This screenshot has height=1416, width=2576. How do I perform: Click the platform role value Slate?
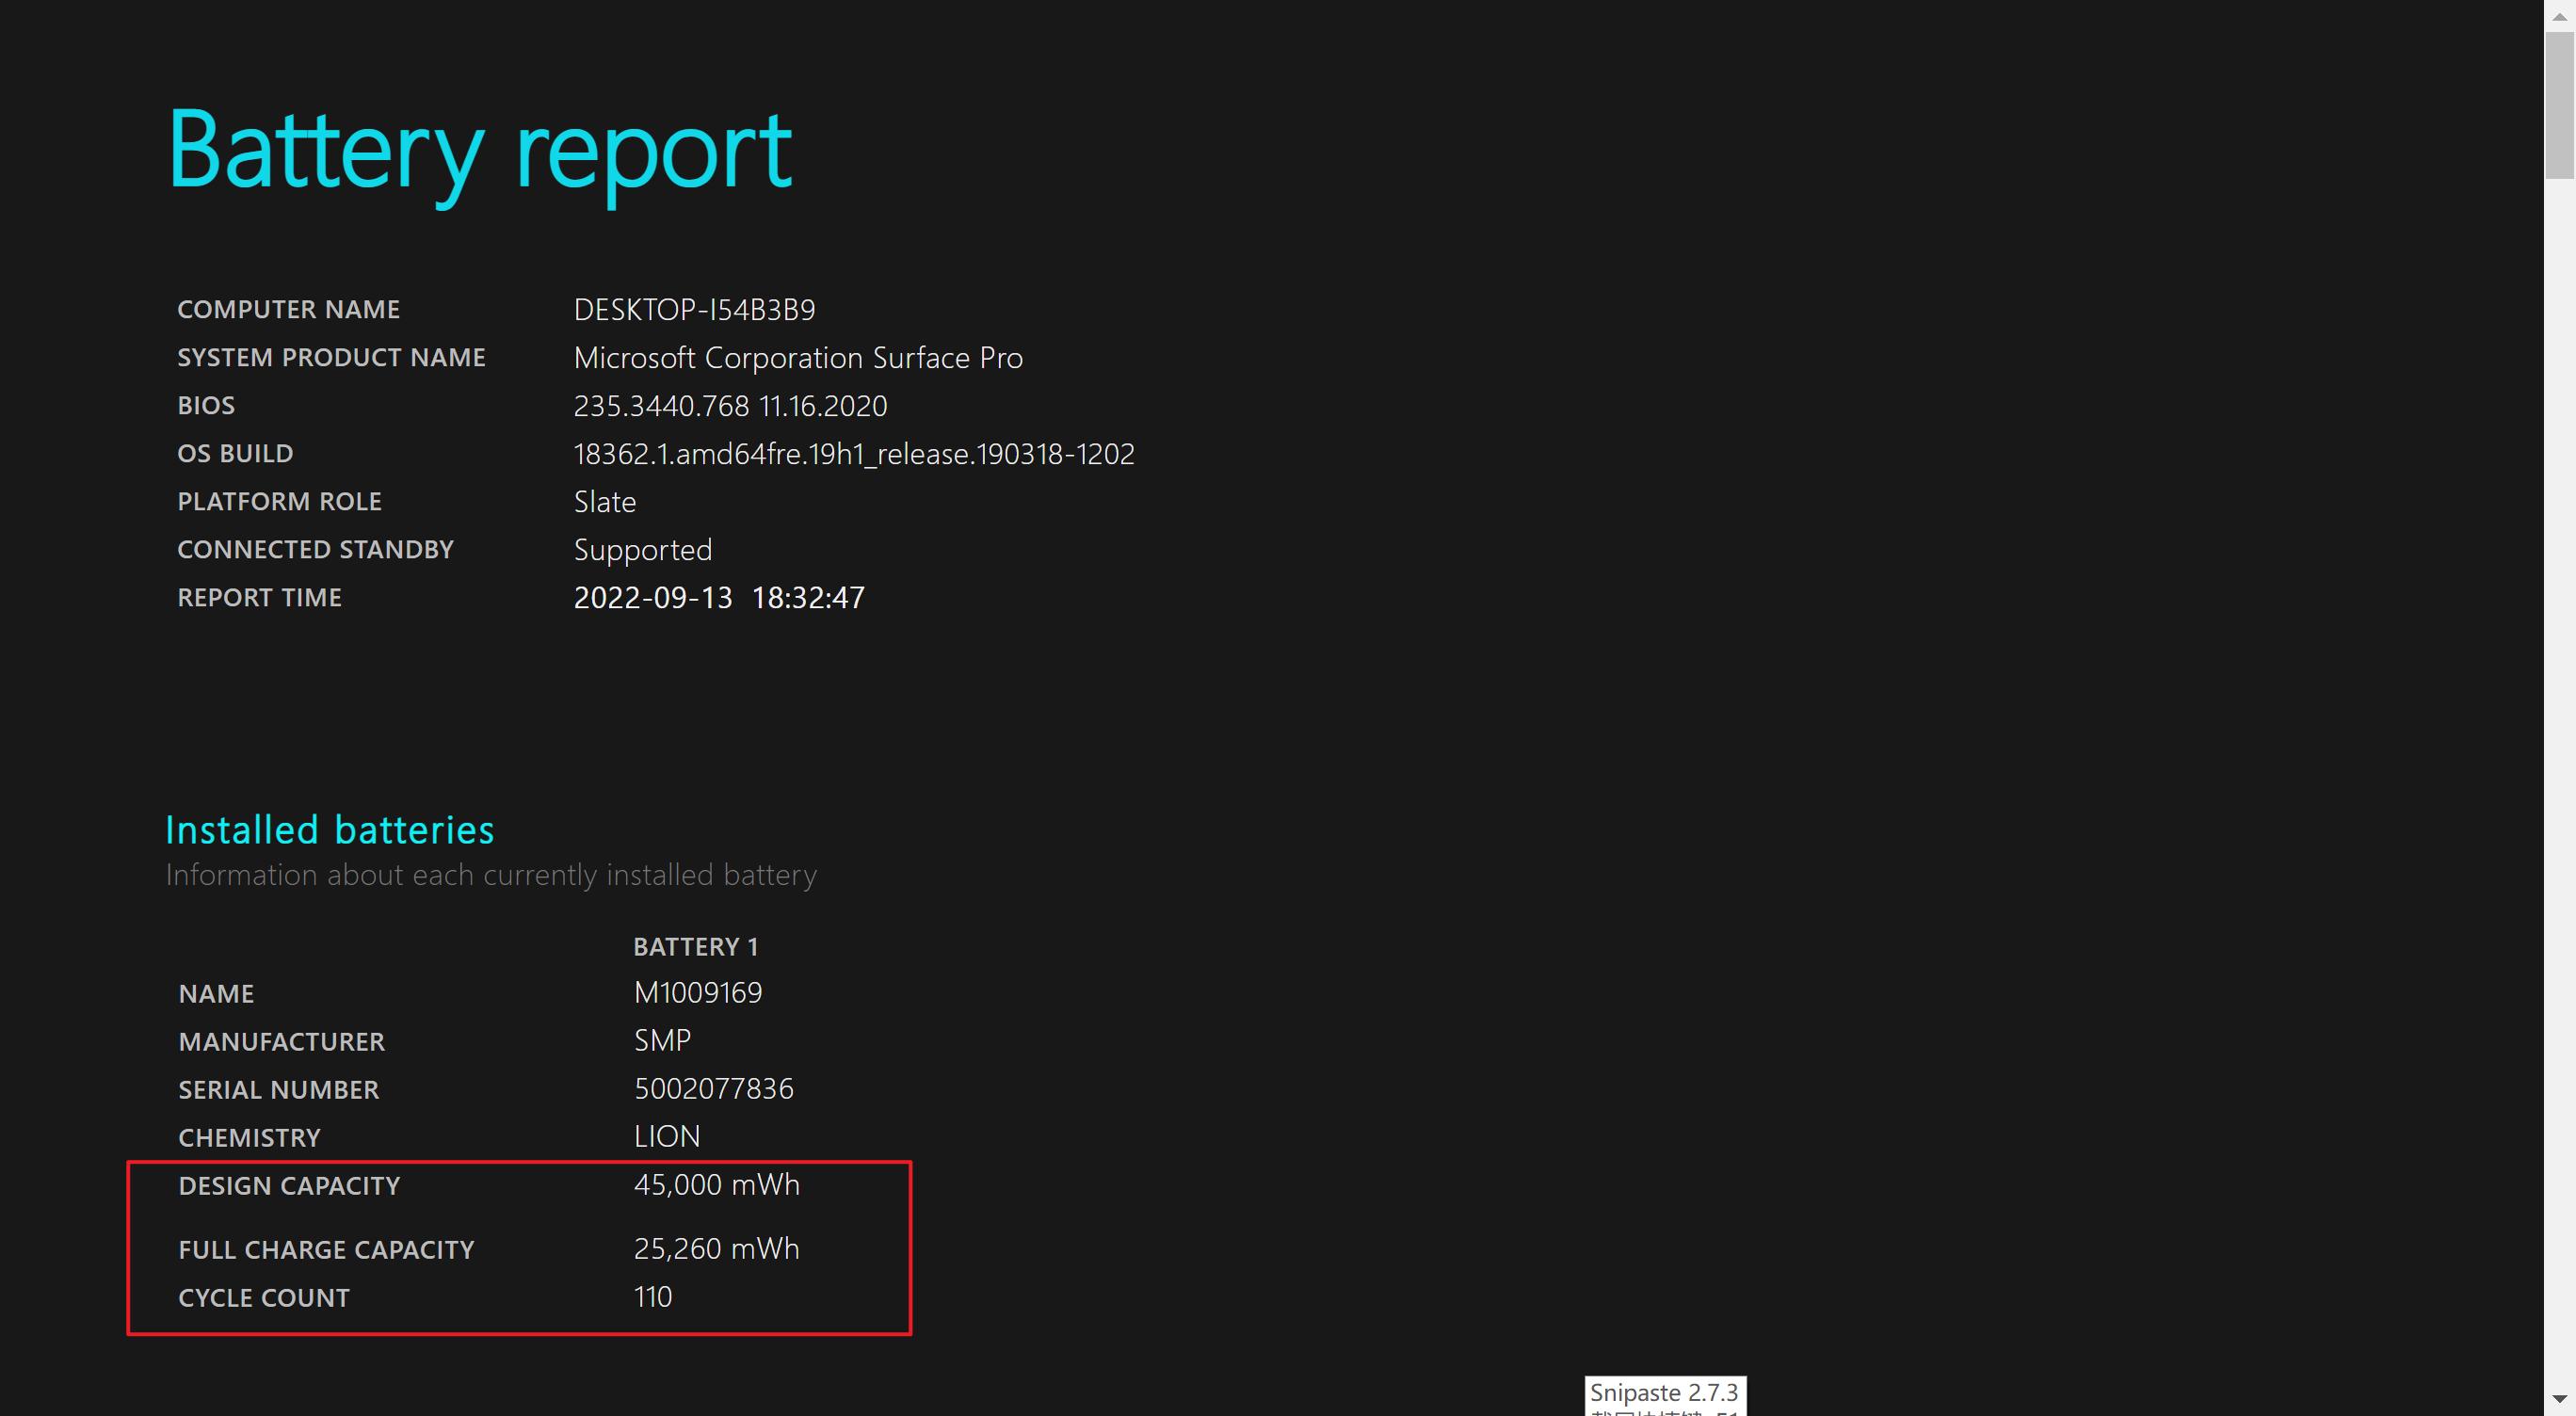(604, 502)
